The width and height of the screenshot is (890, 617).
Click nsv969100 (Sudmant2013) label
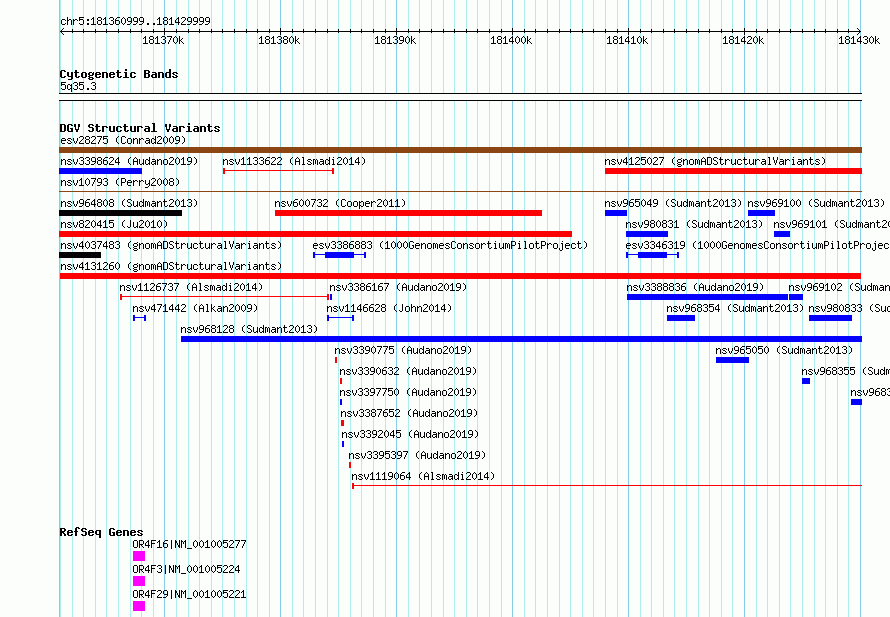pos(816,203)
